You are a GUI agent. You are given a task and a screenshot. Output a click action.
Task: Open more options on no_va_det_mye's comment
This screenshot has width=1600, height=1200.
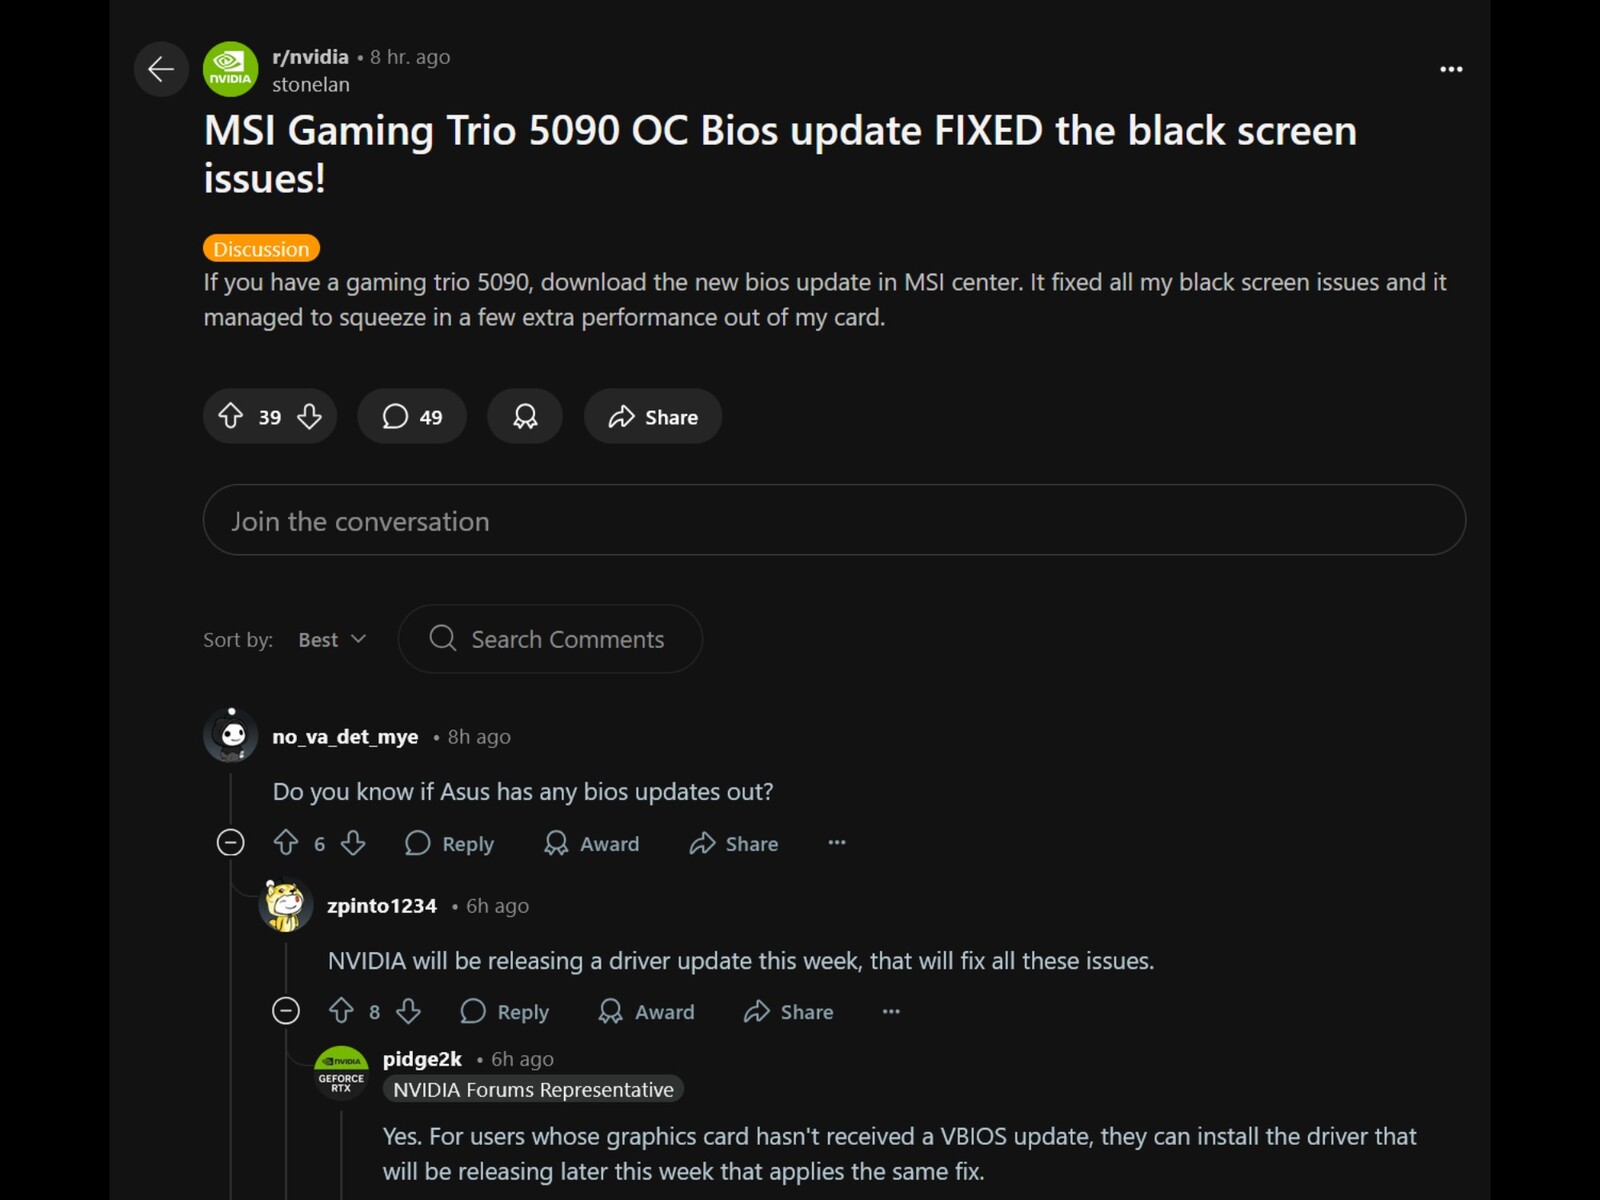[837, 843]
